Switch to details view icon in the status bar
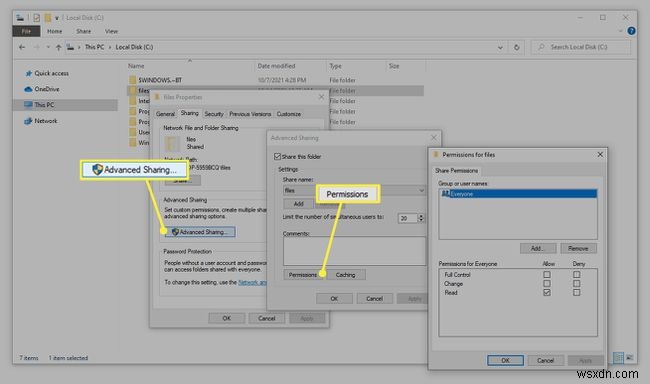650x384 pixels. pos(618,357)
